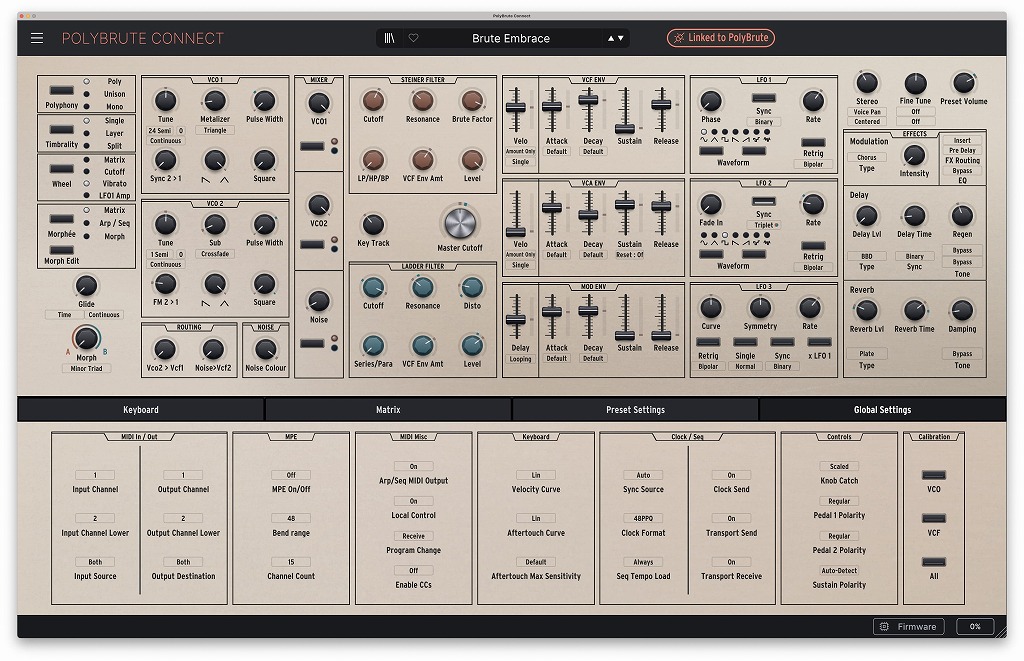The width and height of the screenshot is (1024, 661).
Task: Click the VCO calibration button
Action: [934, 476]
